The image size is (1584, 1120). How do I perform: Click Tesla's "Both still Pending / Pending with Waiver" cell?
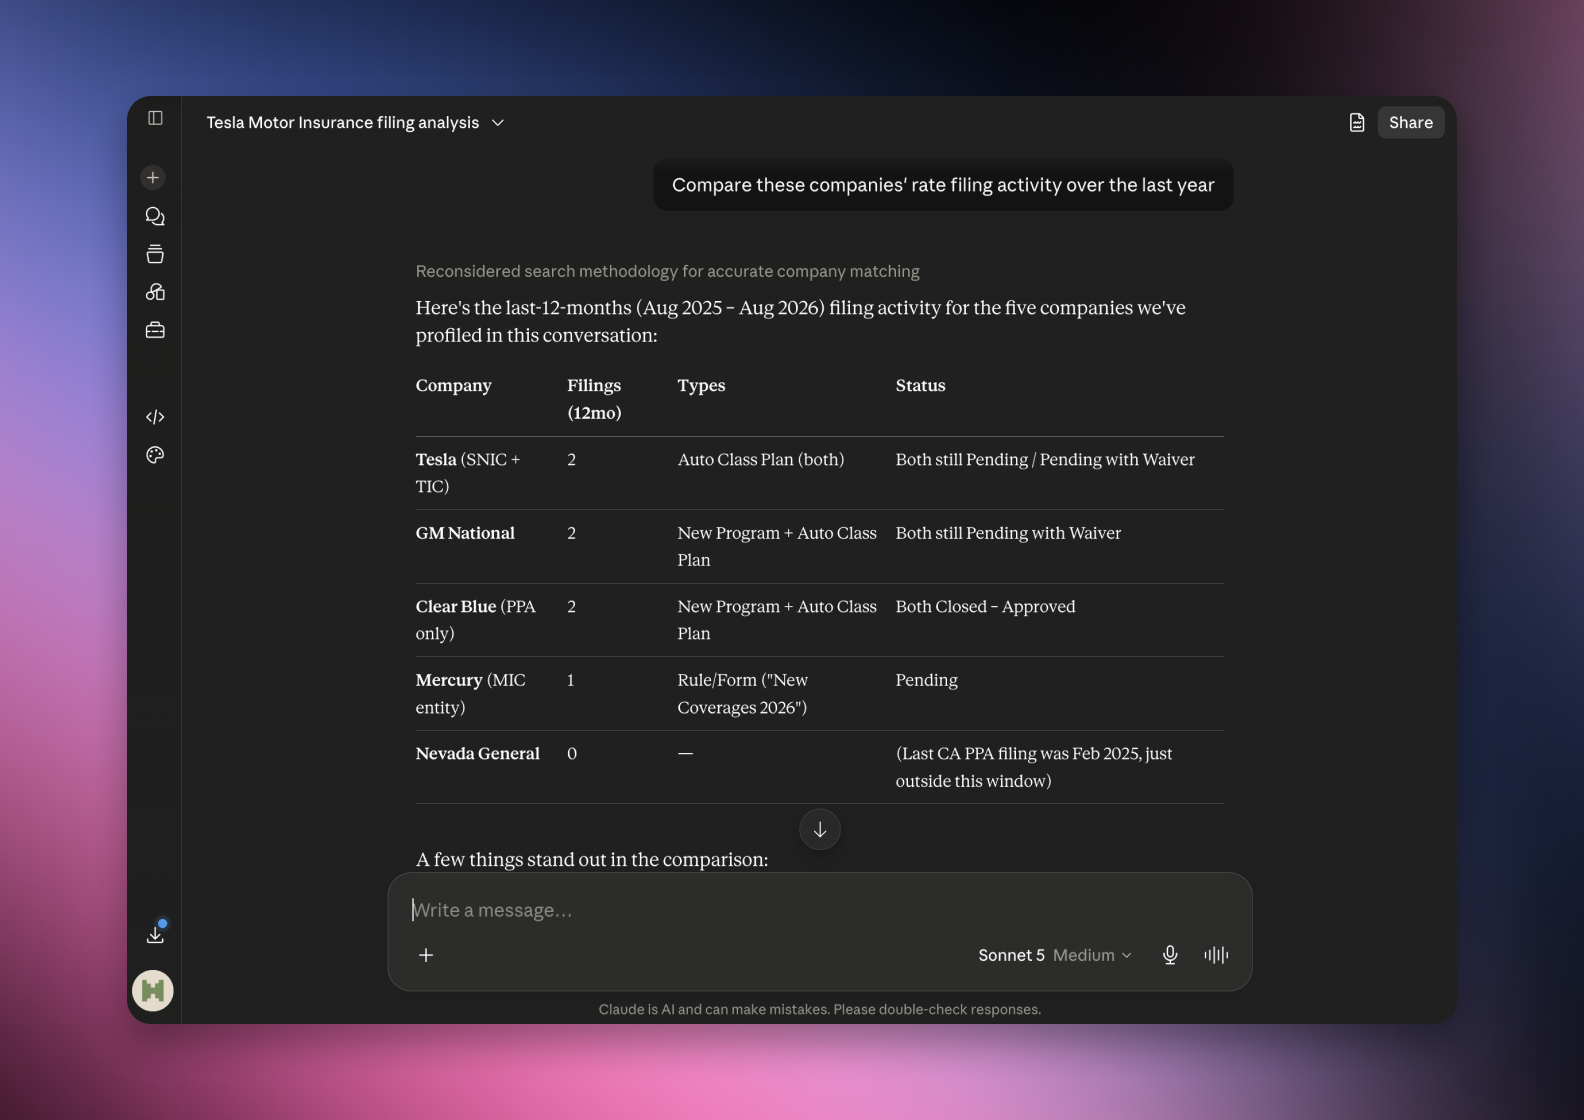1045,459
